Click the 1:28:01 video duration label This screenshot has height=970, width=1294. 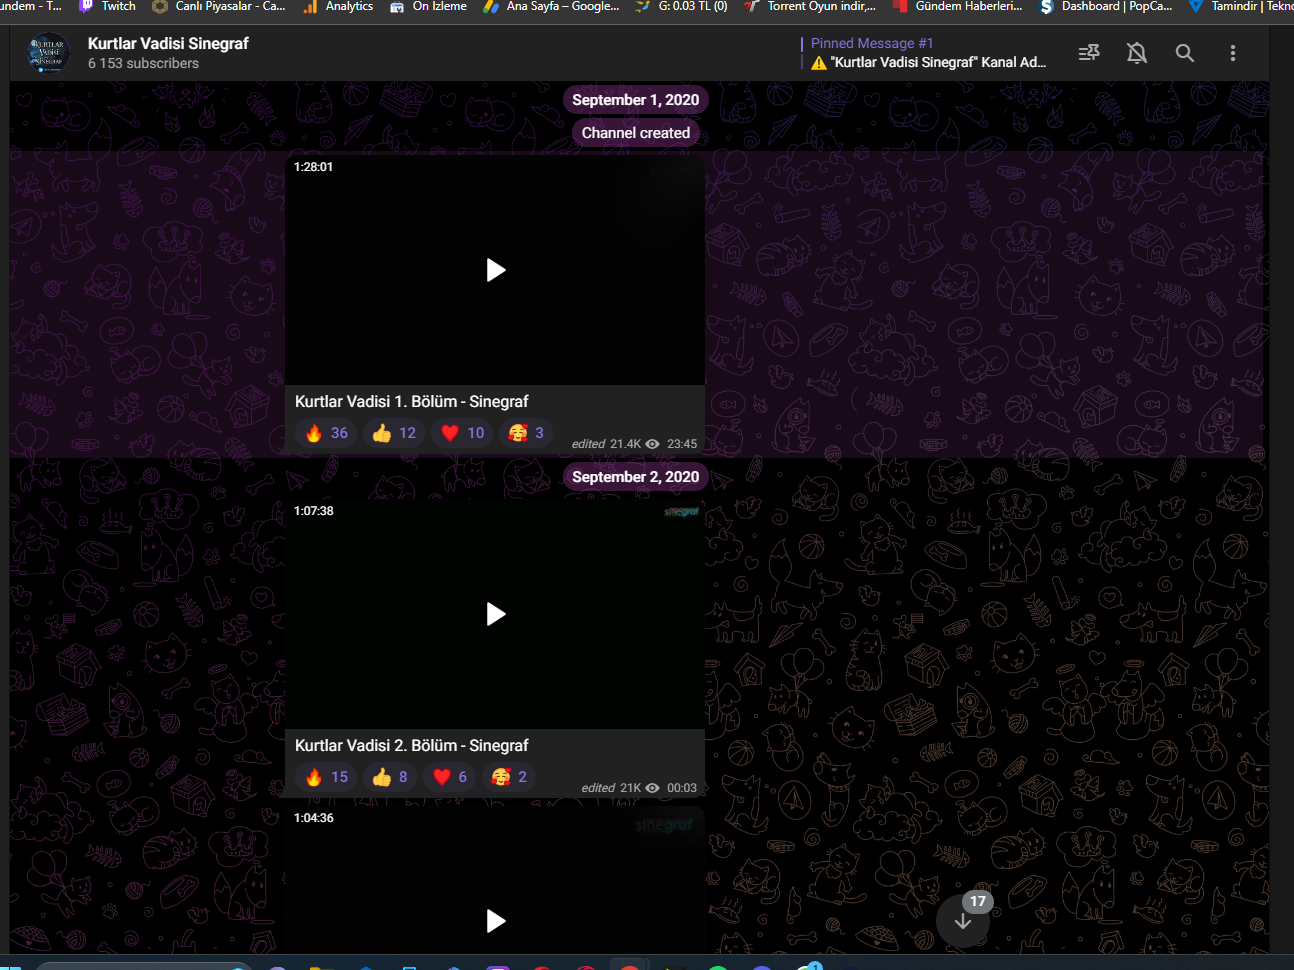(314, 167)
